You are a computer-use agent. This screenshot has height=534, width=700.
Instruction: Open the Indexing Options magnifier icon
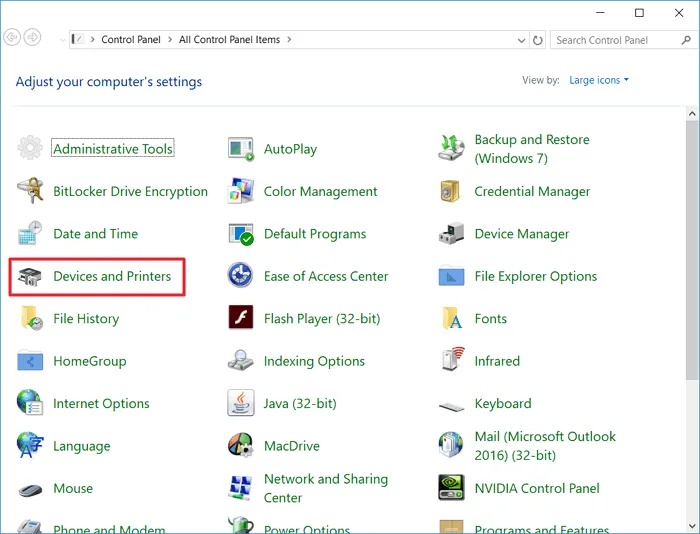pyautogui.click(x=240, y=360)
